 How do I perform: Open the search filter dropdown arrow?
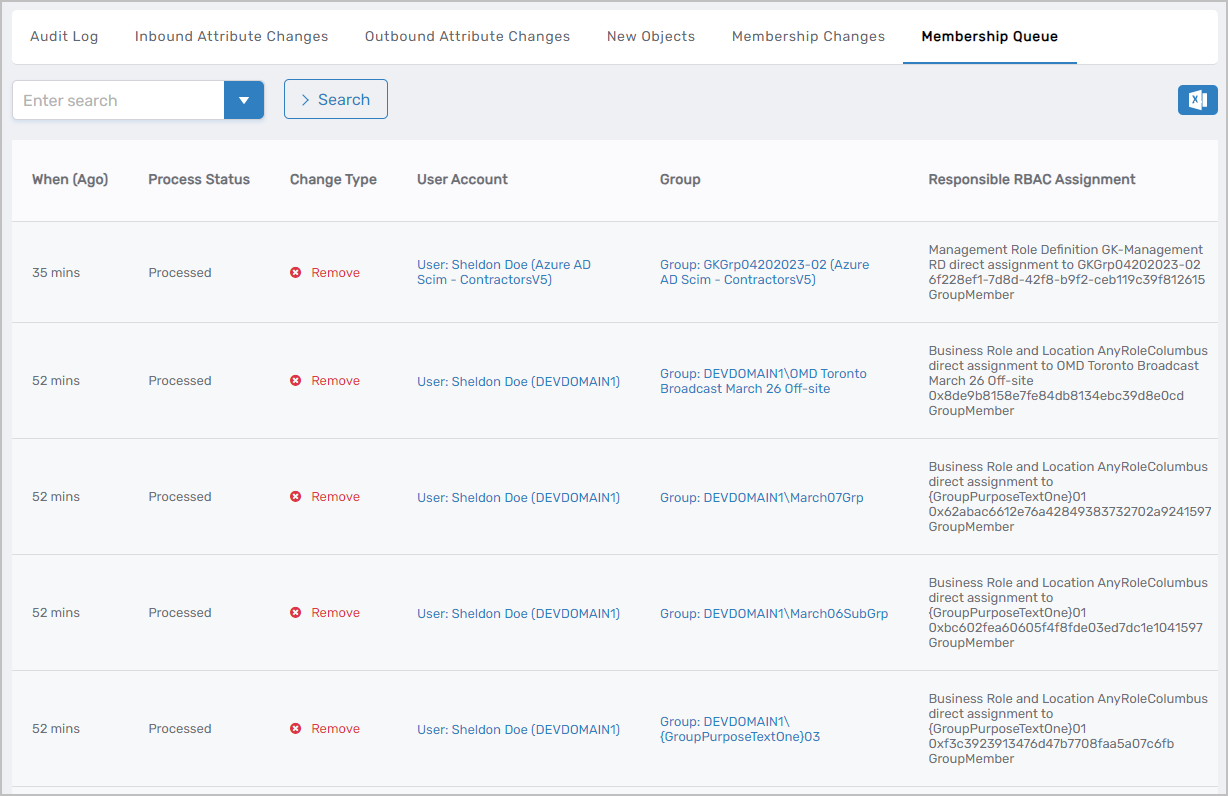[243, 100]
